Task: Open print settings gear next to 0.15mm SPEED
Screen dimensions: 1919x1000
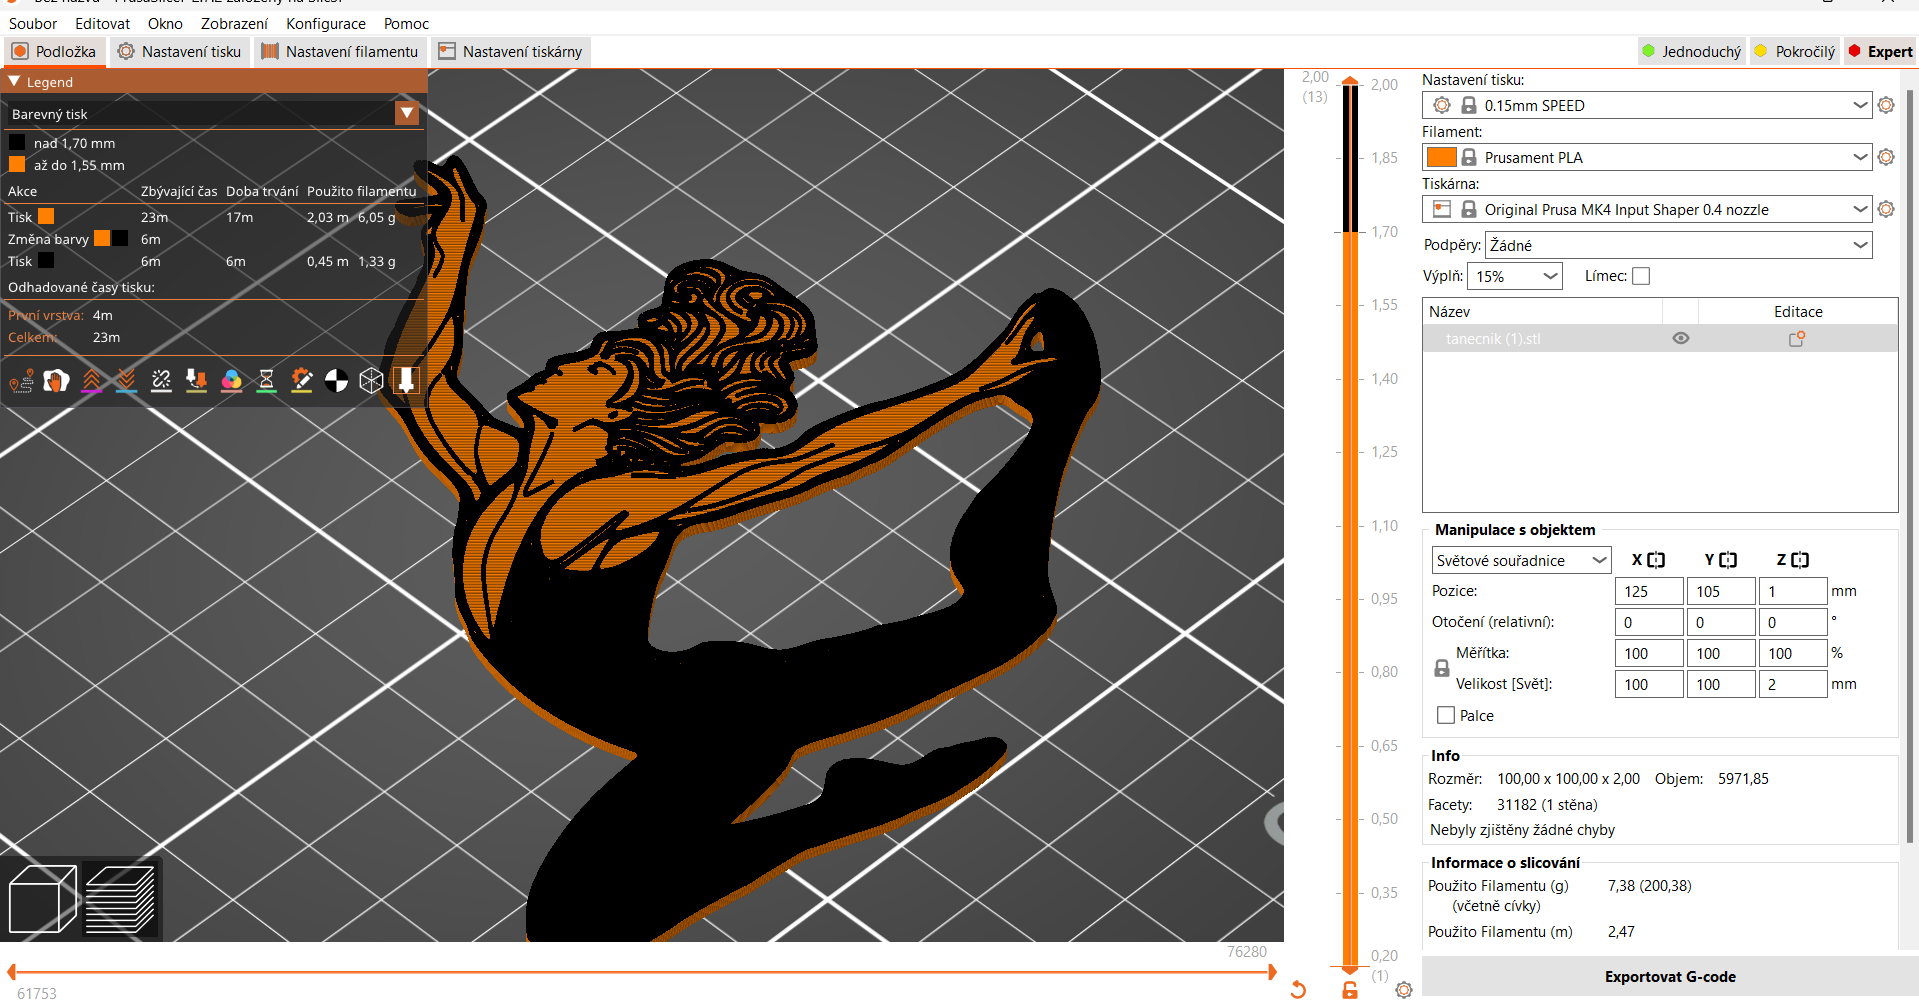Action: (x=1886, y=105)
